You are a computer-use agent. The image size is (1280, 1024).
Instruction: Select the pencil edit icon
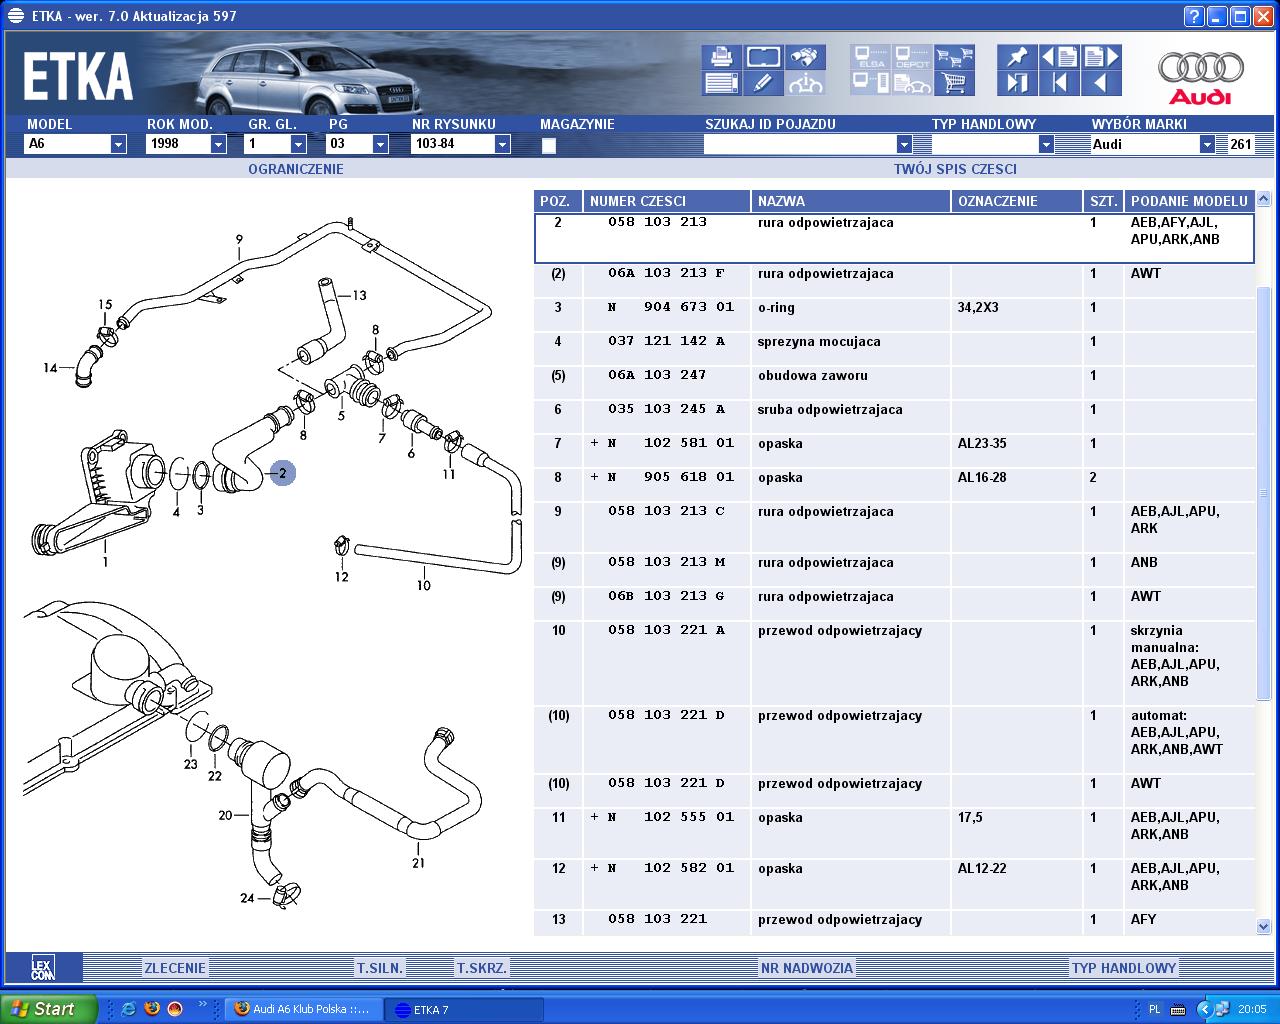tap(763, 83)
